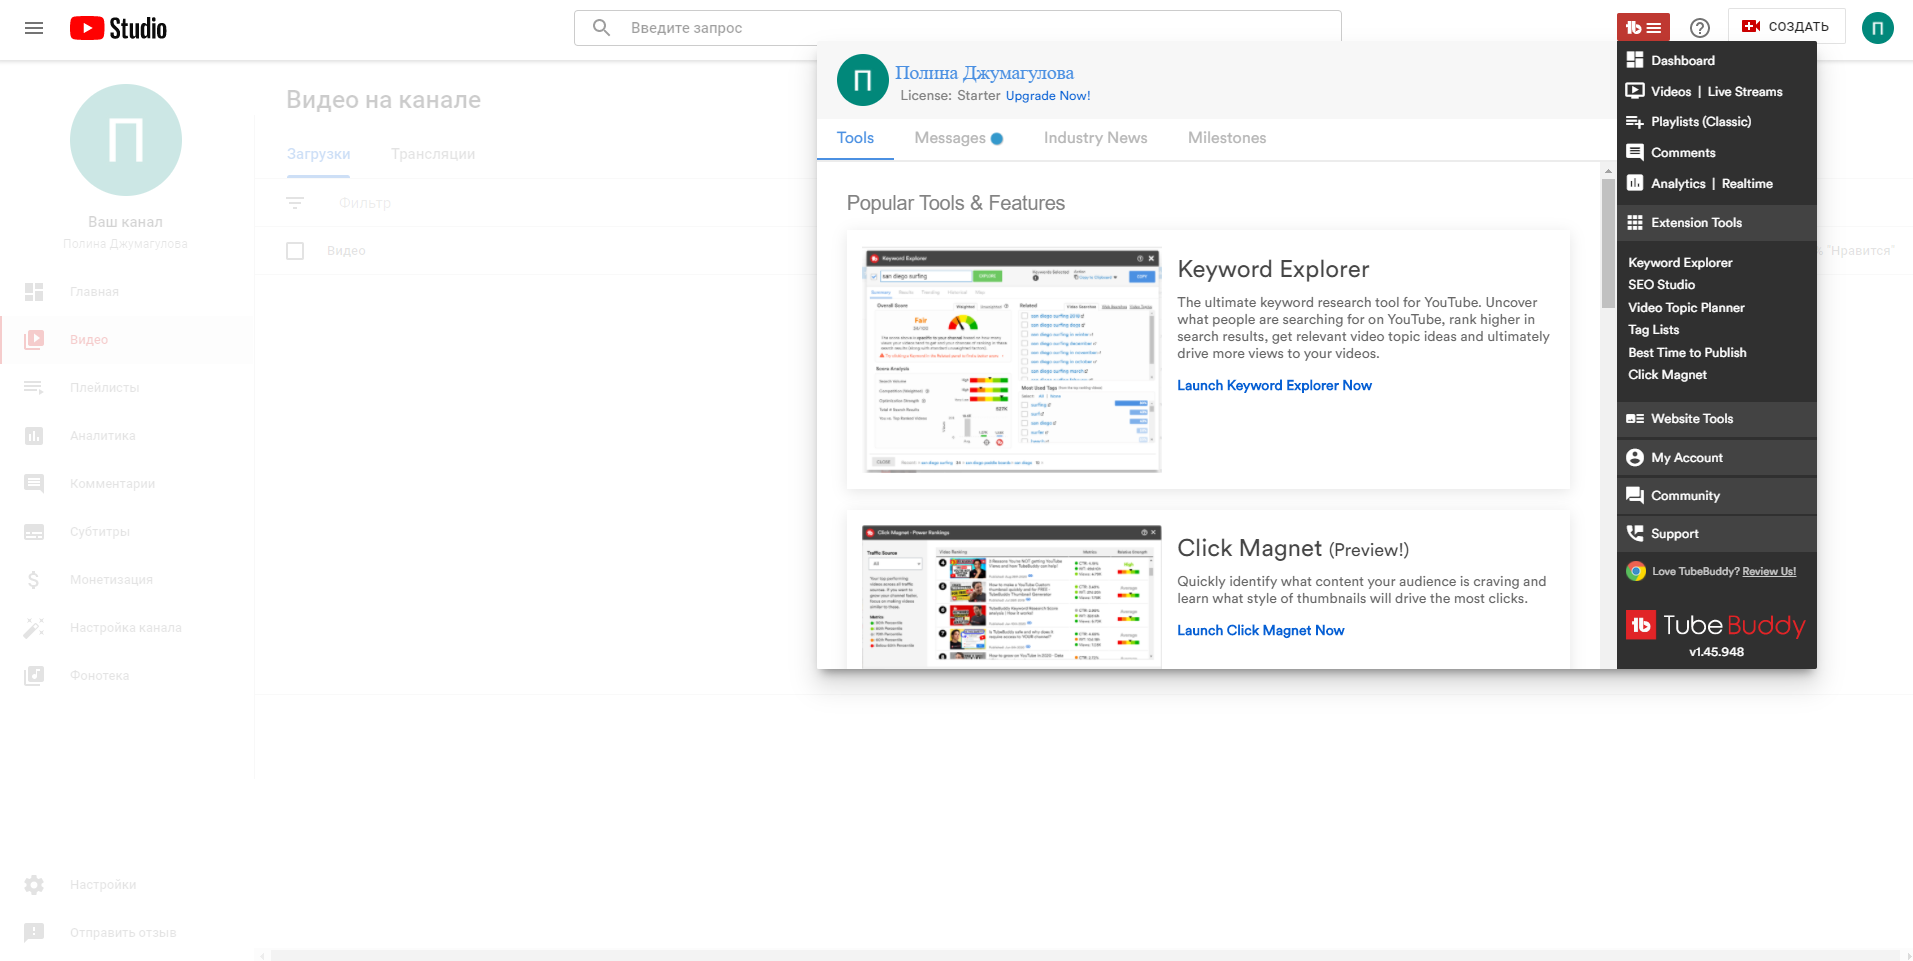Click the Dashboard grid icon in TubeBuddy menu
The width and height of the screenshot is (1913, 961).
pyautogui.click(x=1635, y=60)
